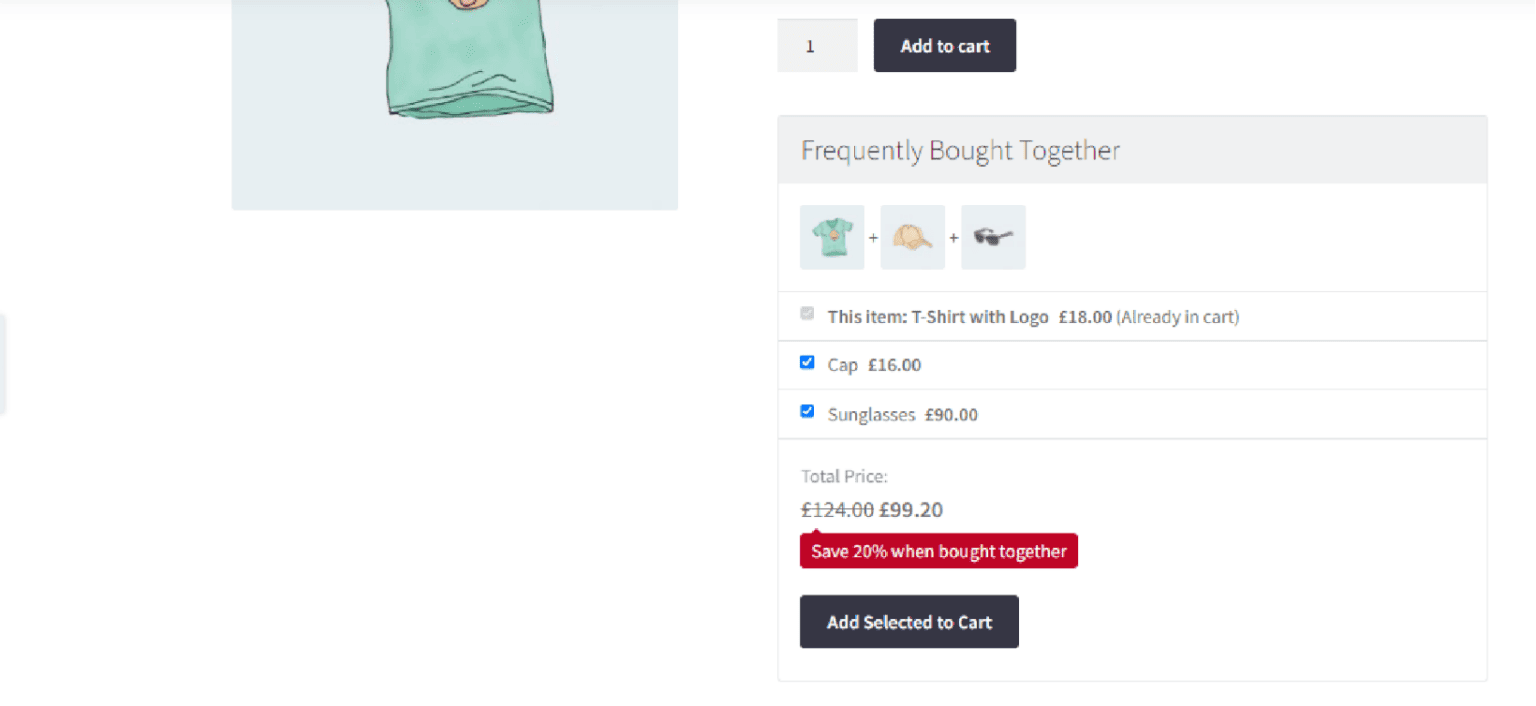Click the disabled T-Shirt with Logo checkbox
1536x706 pixels.
(807, 314)
